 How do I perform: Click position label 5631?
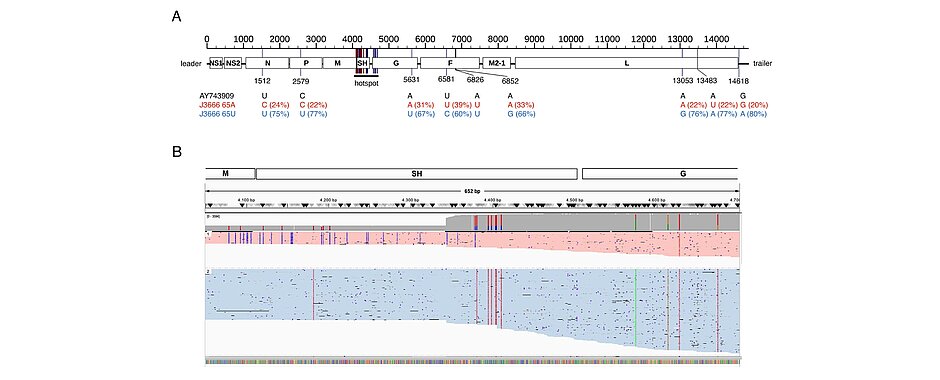click(x=411, y=80)
